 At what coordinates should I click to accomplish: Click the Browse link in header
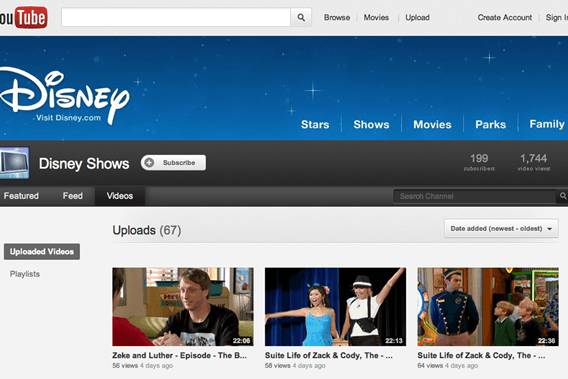pos(337,17)
